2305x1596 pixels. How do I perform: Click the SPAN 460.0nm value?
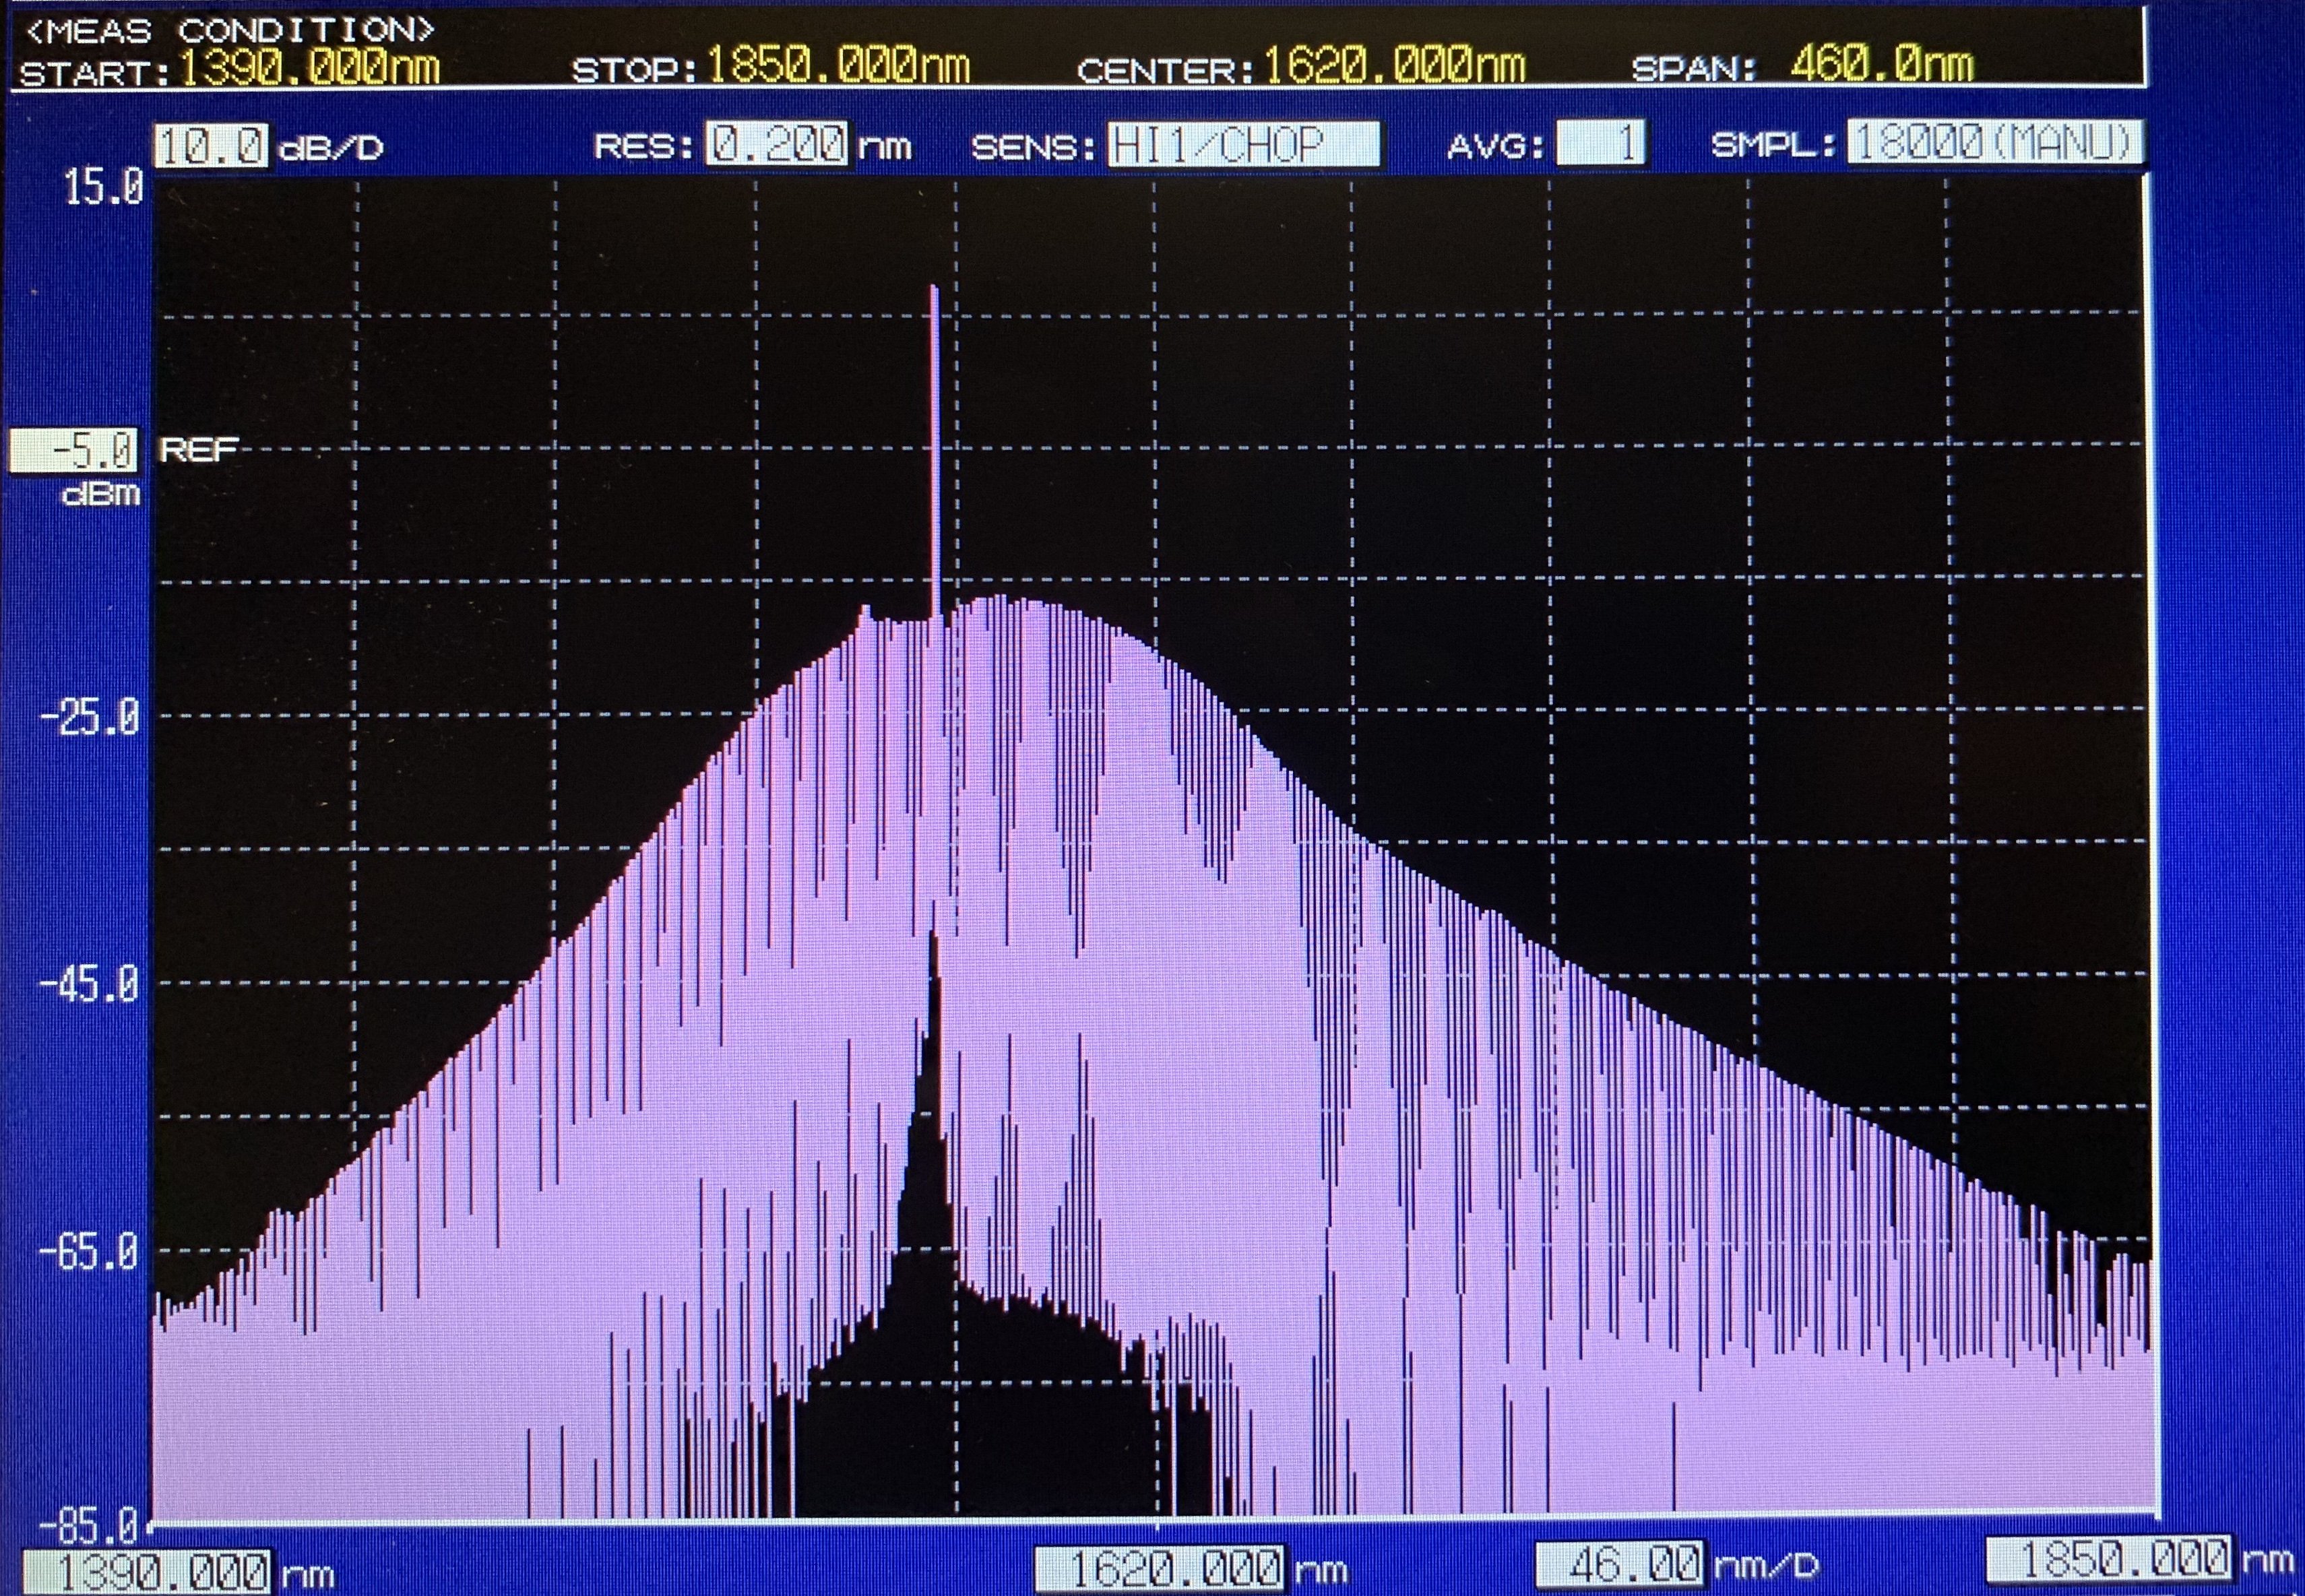tap(1881, 66)
